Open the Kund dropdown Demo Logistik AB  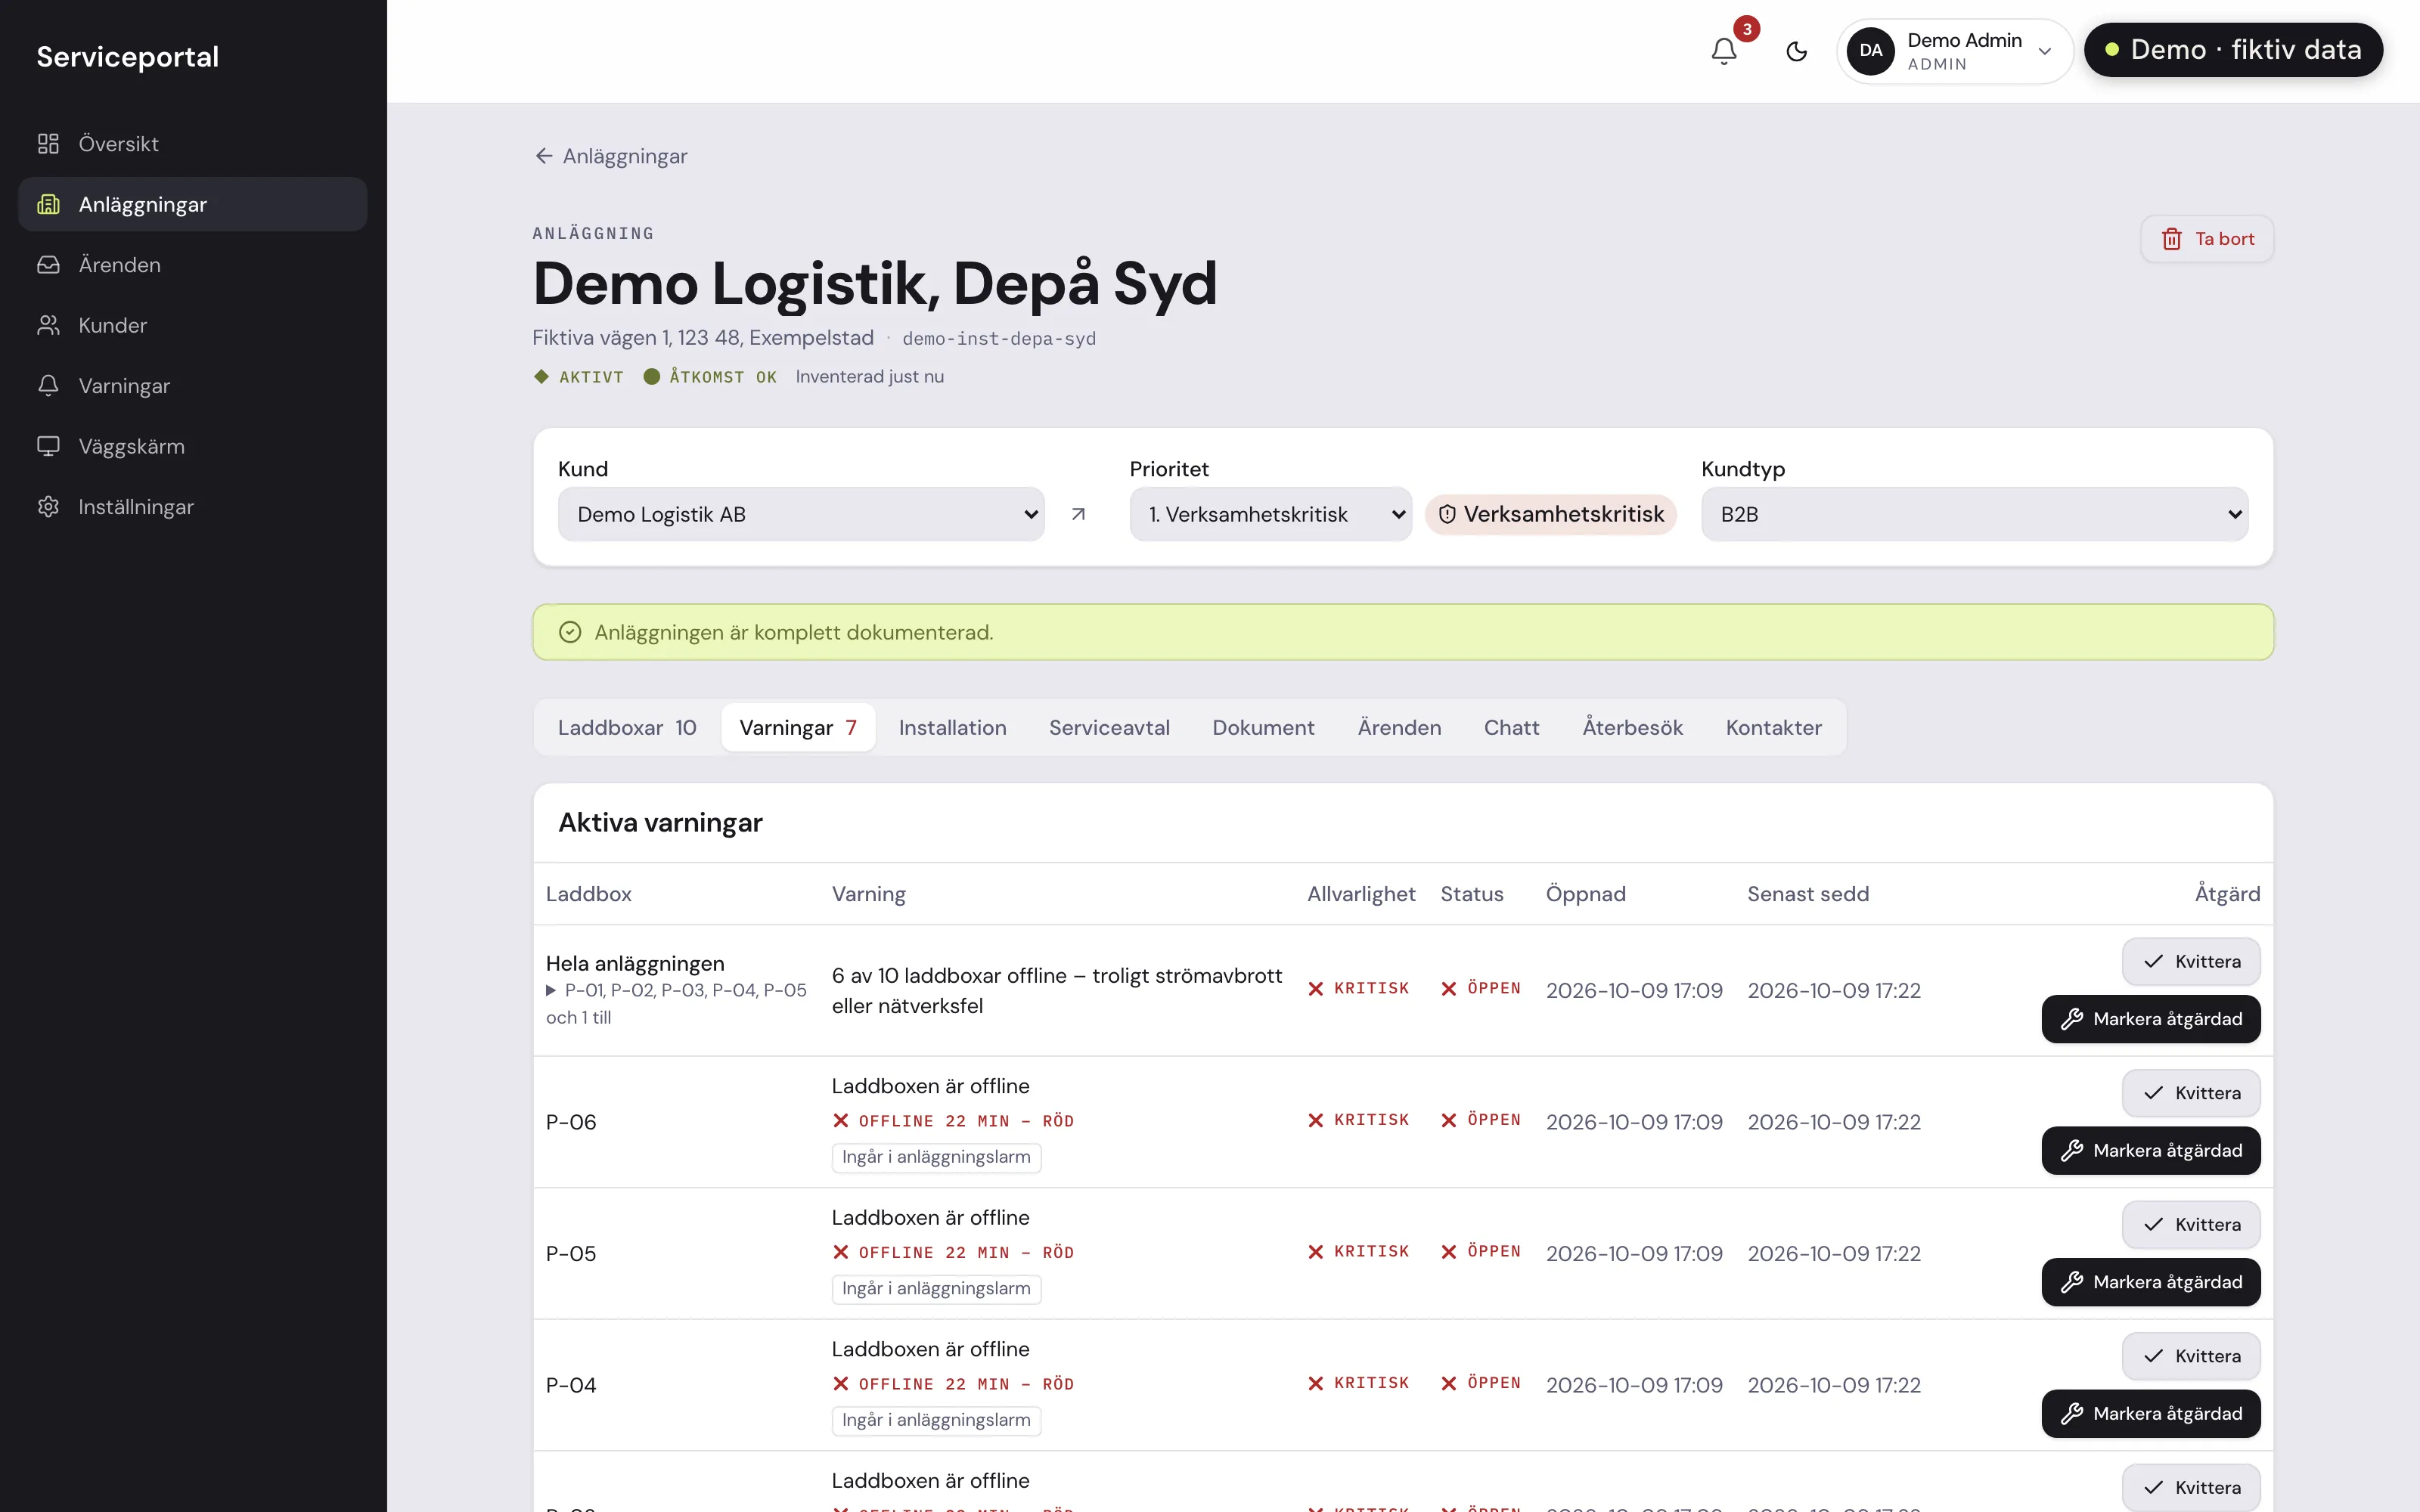point(801,514)
